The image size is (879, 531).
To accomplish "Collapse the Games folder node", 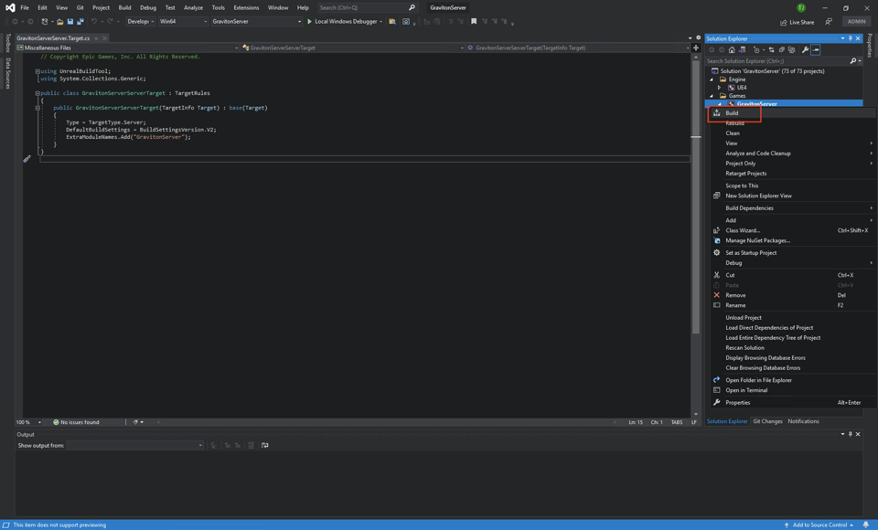I will (711, 96).
